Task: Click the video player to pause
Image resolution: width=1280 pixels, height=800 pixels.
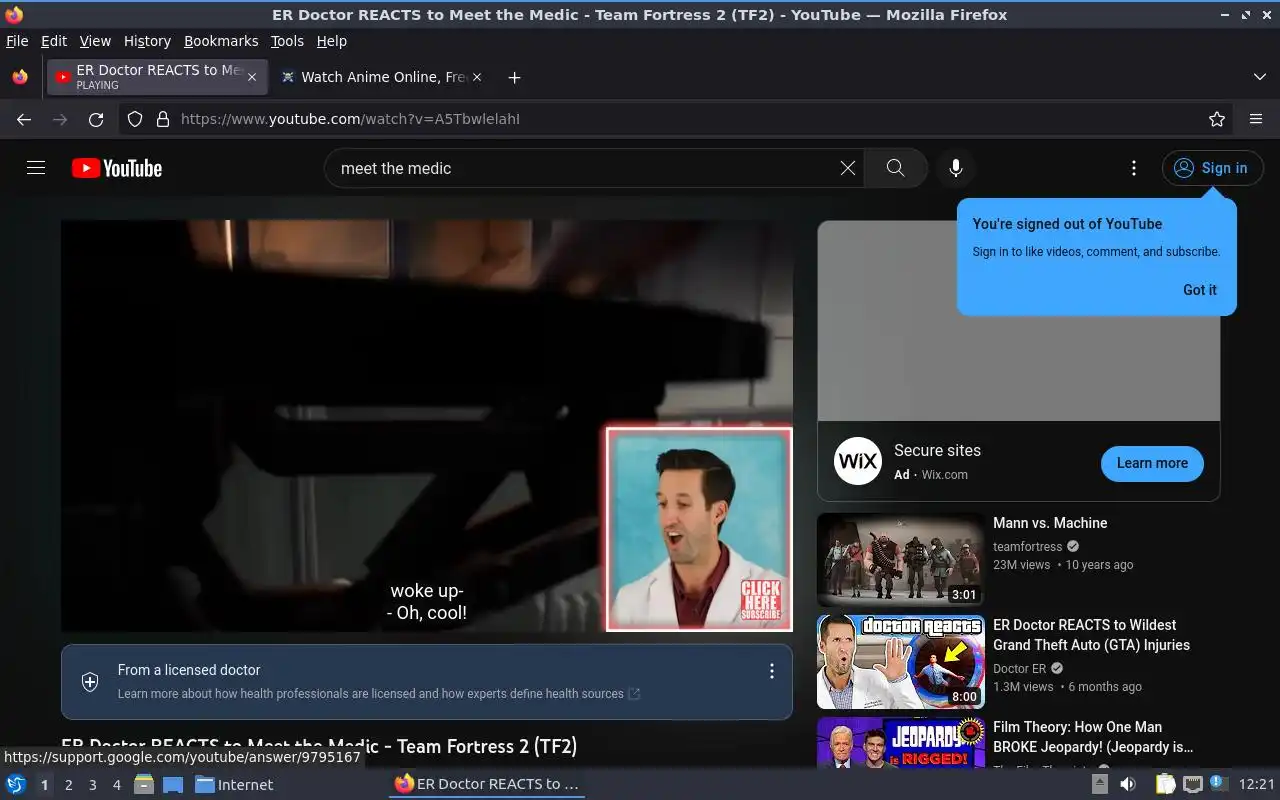Action: pos(427,426)
